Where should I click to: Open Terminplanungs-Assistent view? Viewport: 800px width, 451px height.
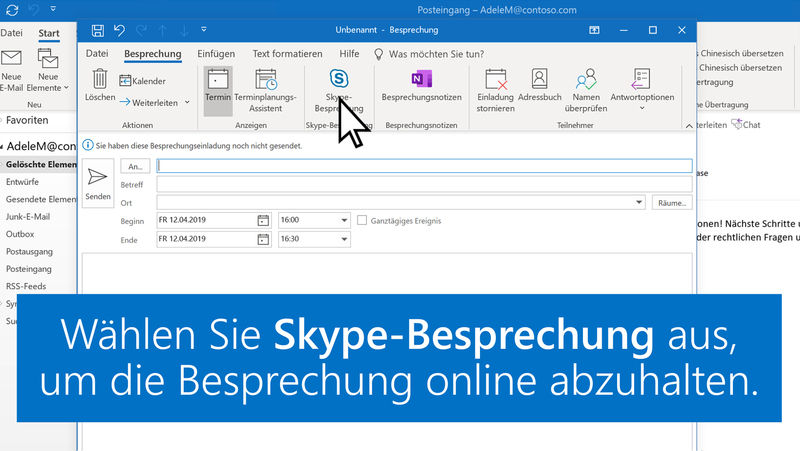[x=265, y=80]
